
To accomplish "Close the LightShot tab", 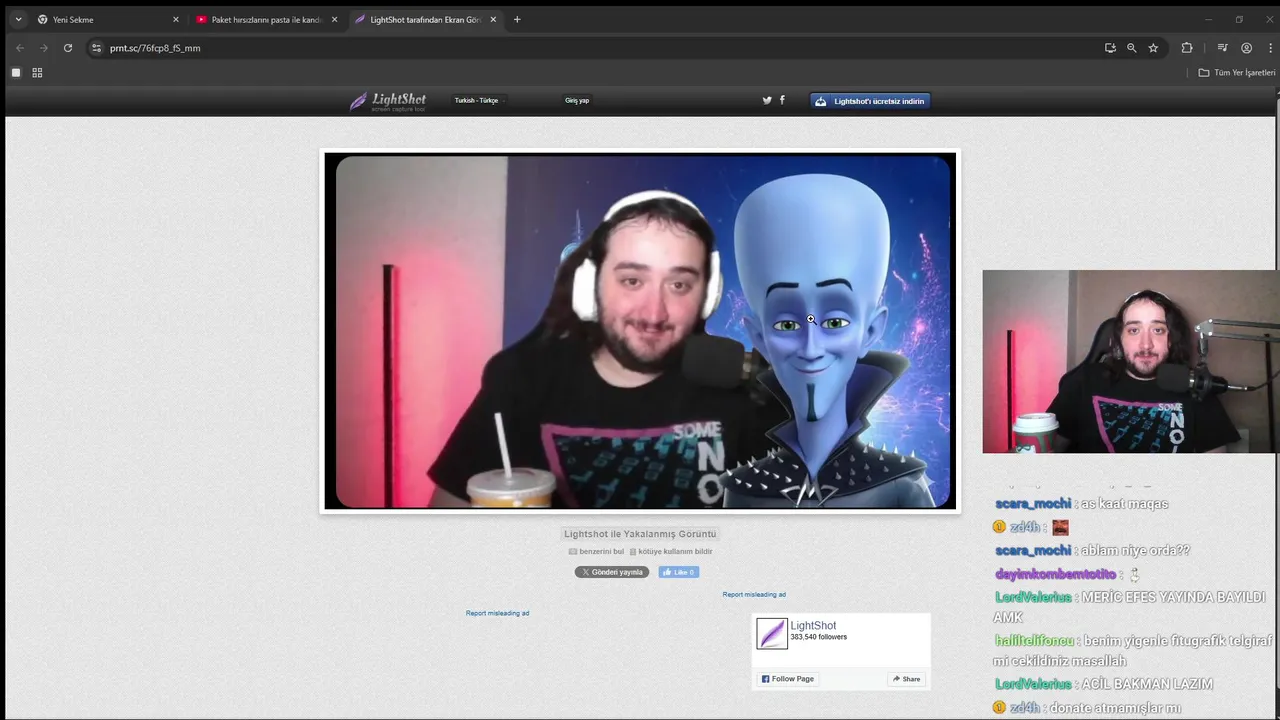I will 493,19.
